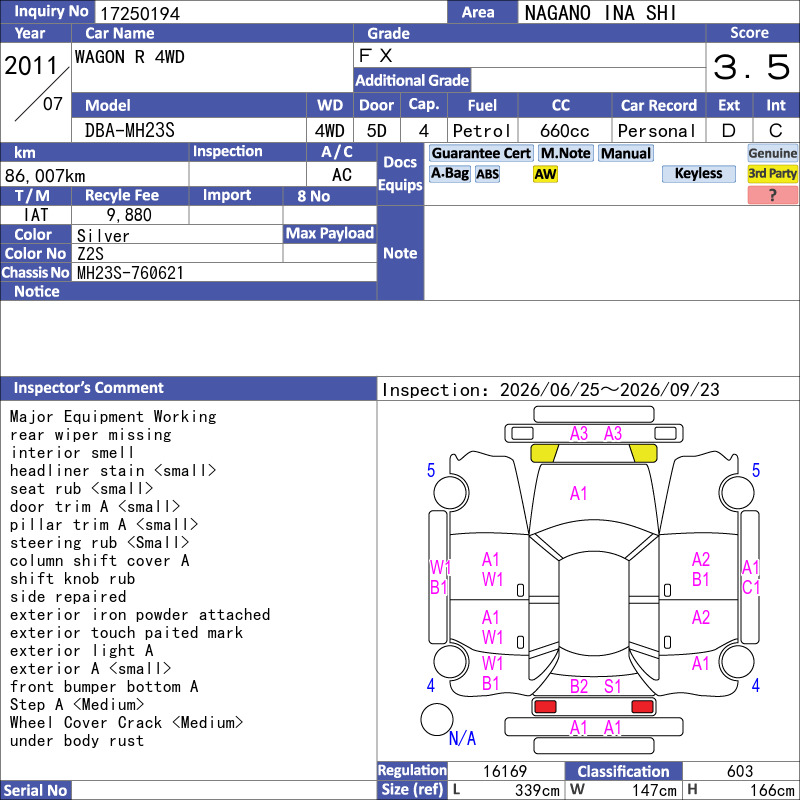Screen dimensions: 800x800
Task: Click the Max Payload label
Action: [x=330, y=233]
